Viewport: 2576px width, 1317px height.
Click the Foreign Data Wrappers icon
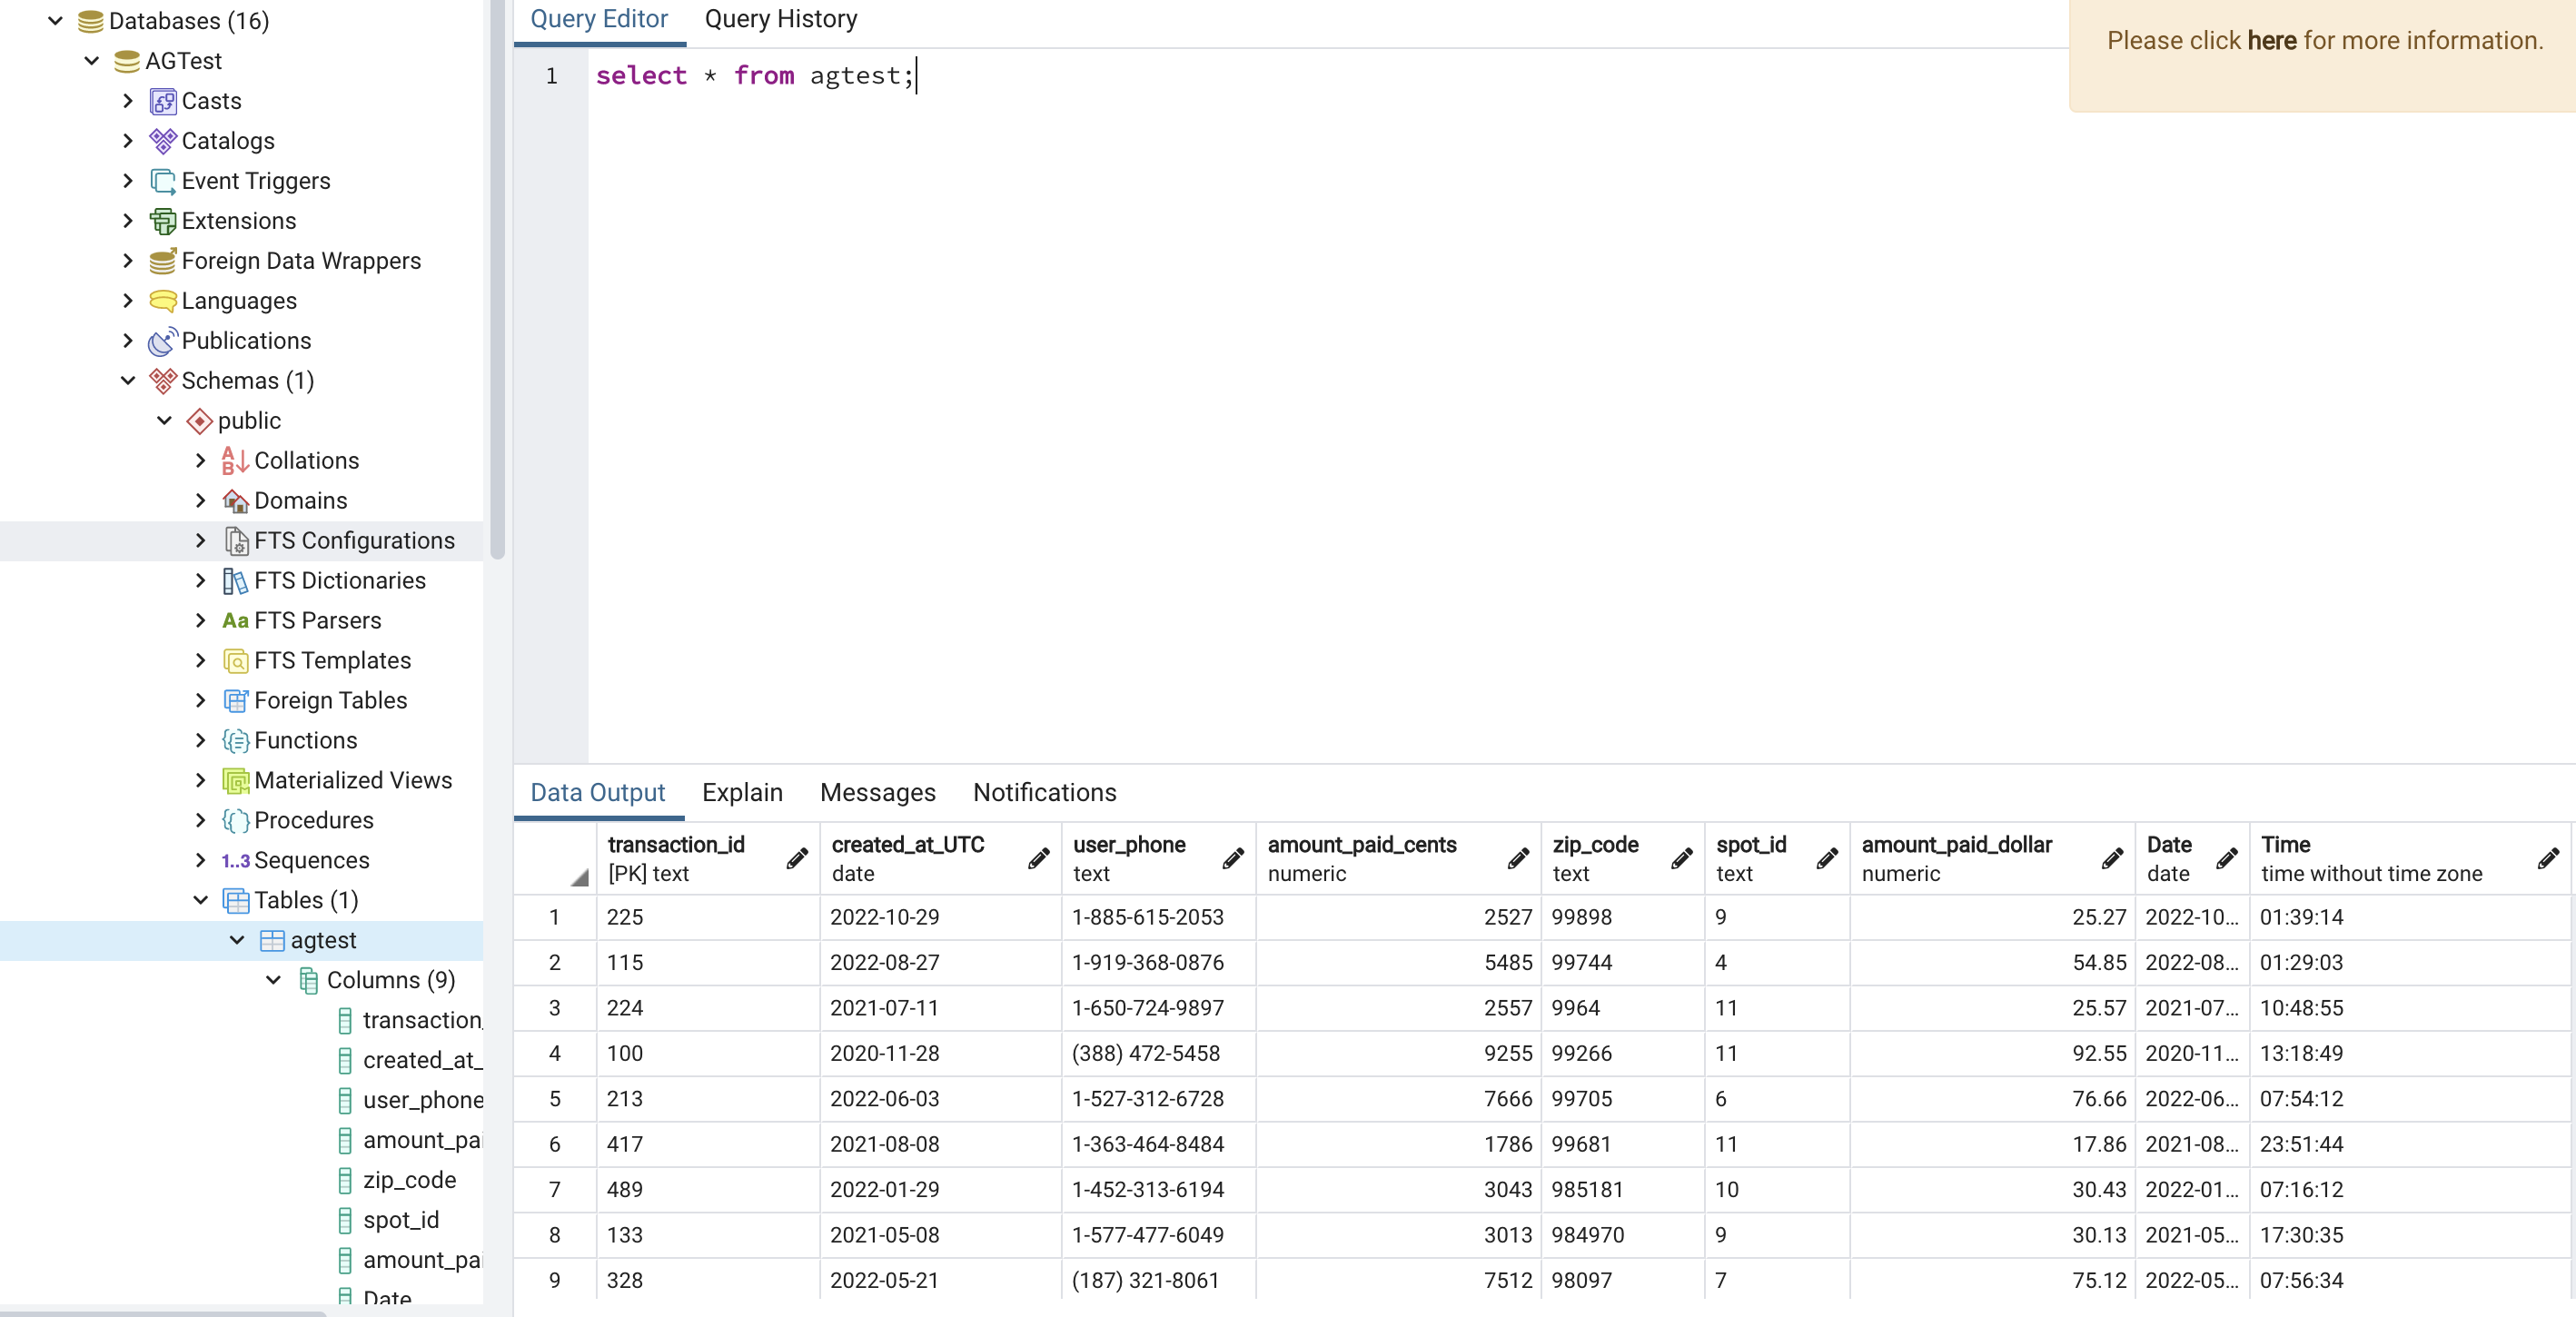click(162, 261)
